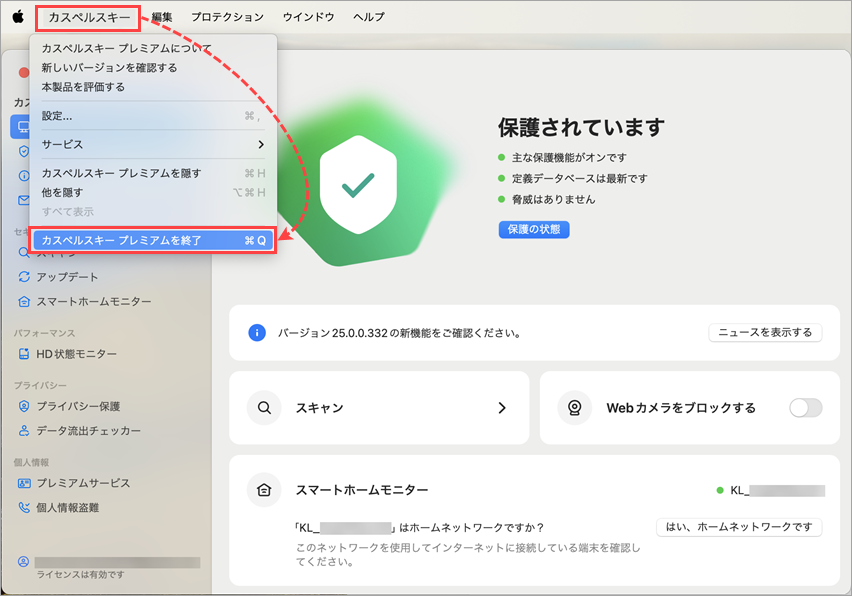
Task: Quit with カスペルスキー プレミアムを終了
Action: point(154,240)
